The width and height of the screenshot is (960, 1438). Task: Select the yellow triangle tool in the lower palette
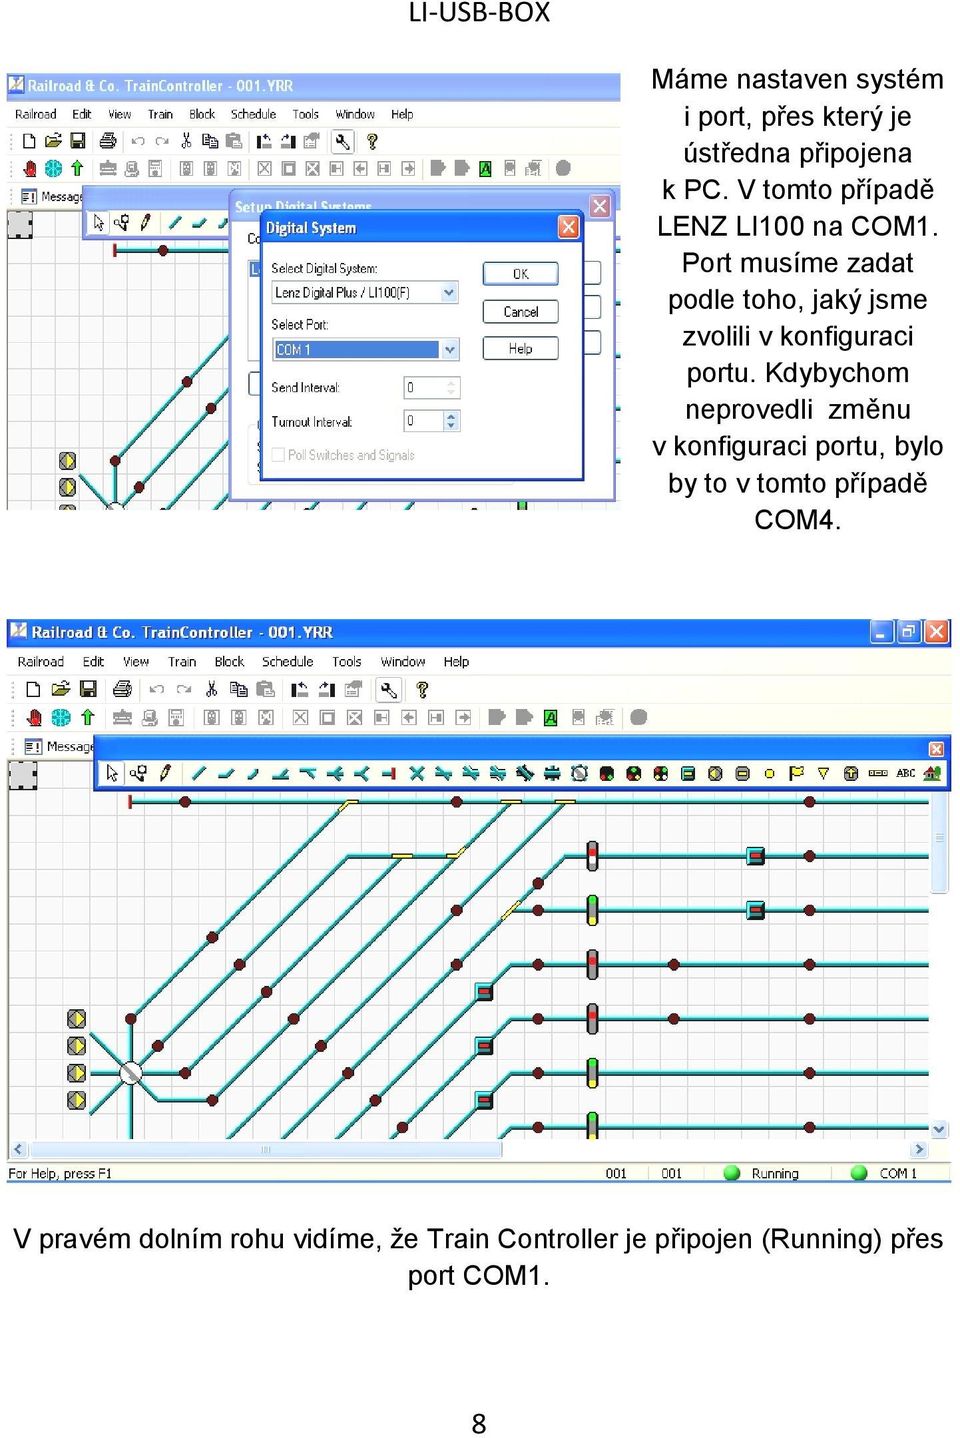click(823, 773)
